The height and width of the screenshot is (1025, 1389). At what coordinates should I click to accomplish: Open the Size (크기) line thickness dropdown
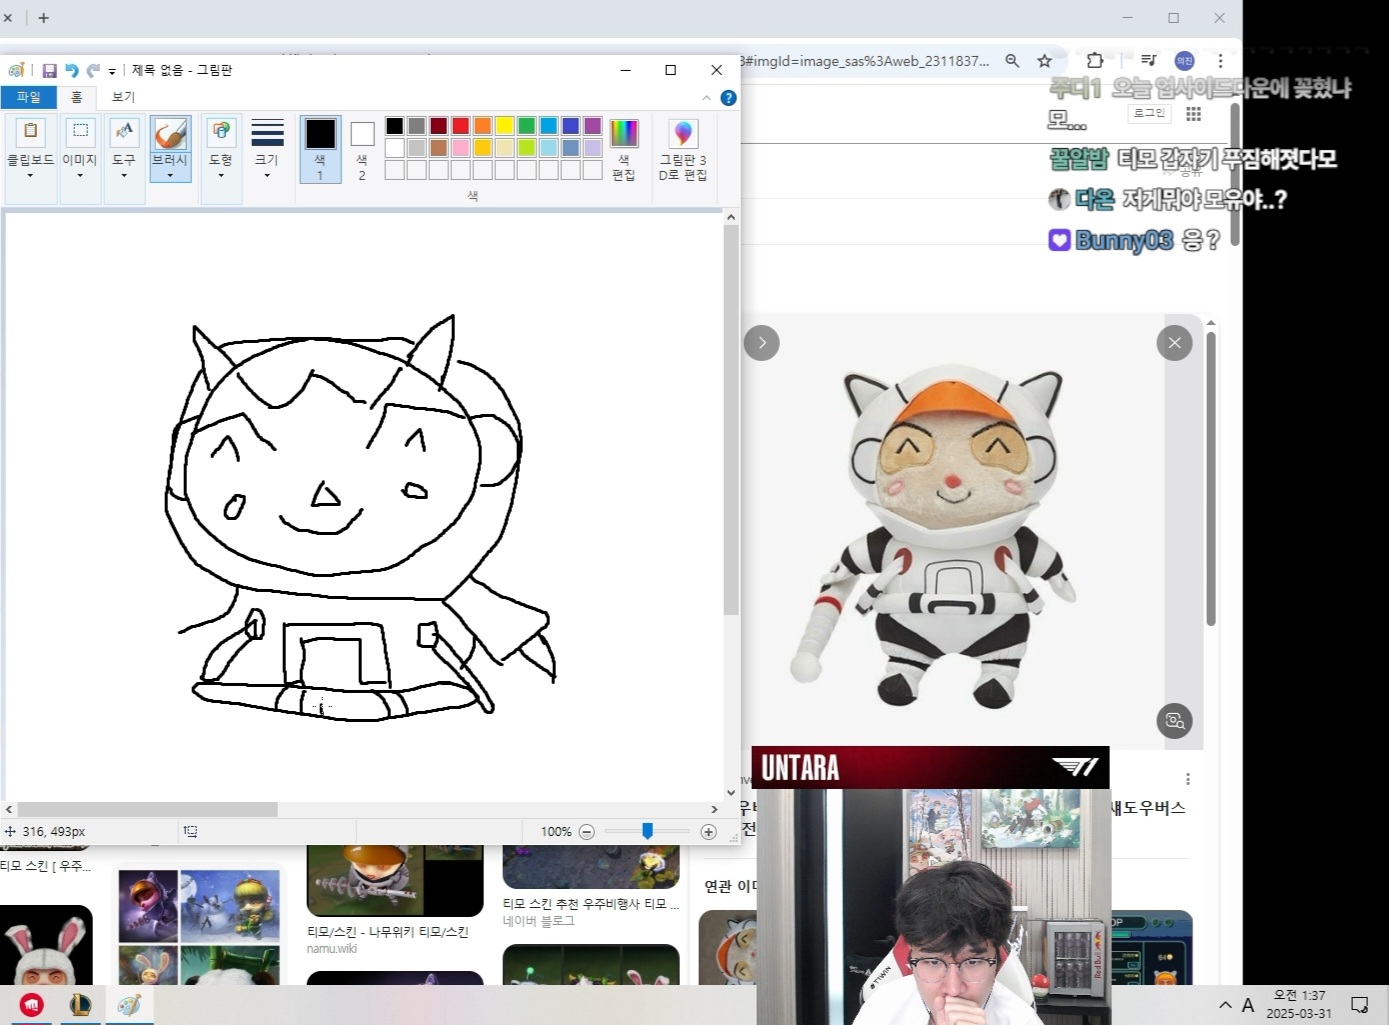(x=267, y=148)
